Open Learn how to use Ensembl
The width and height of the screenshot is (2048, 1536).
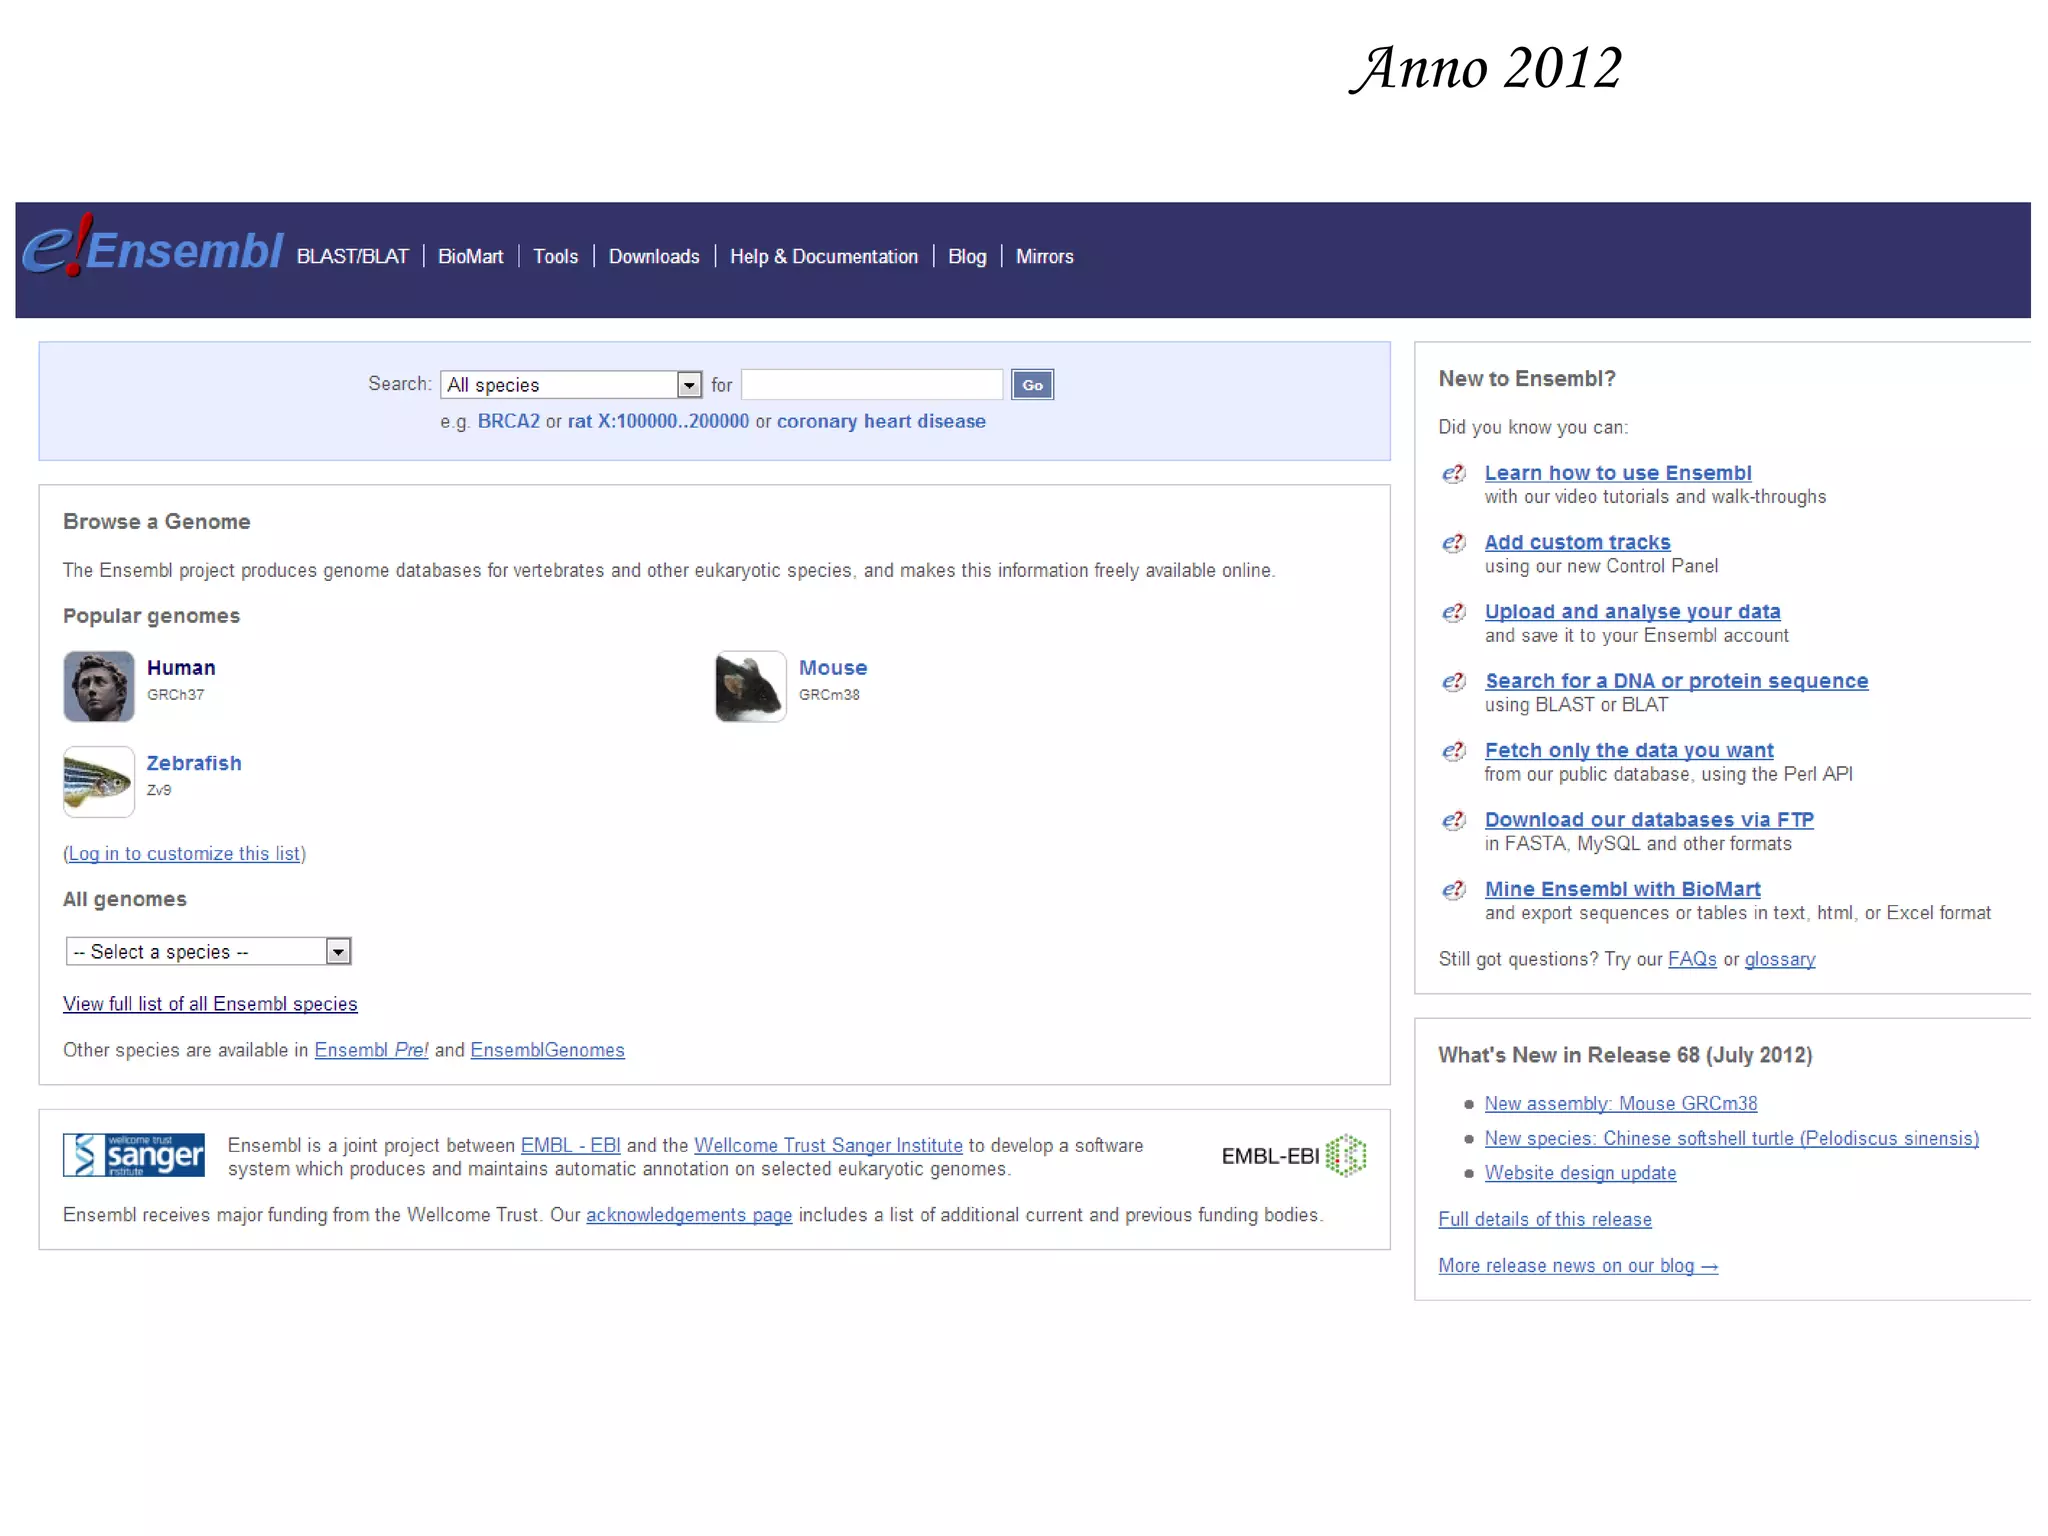pos(1618,473)
